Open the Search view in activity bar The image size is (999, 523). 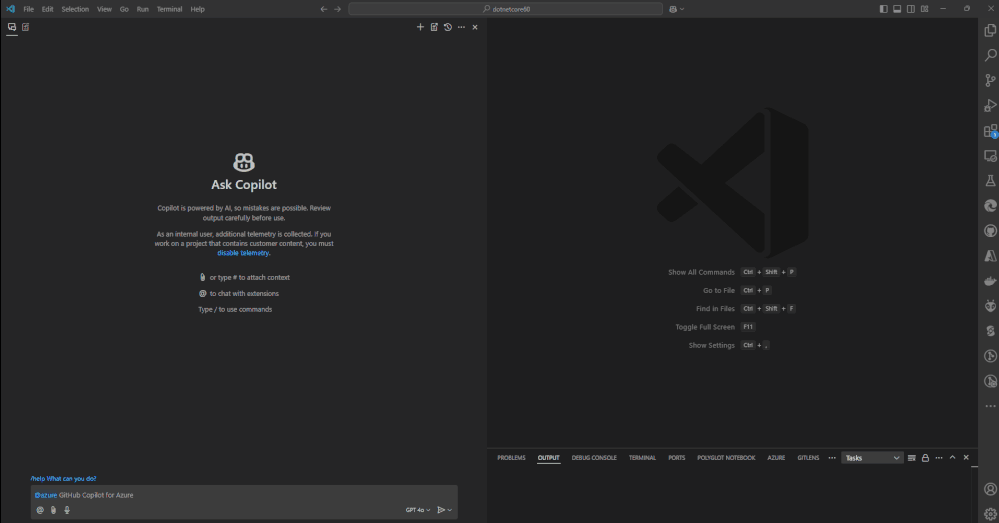990,55
